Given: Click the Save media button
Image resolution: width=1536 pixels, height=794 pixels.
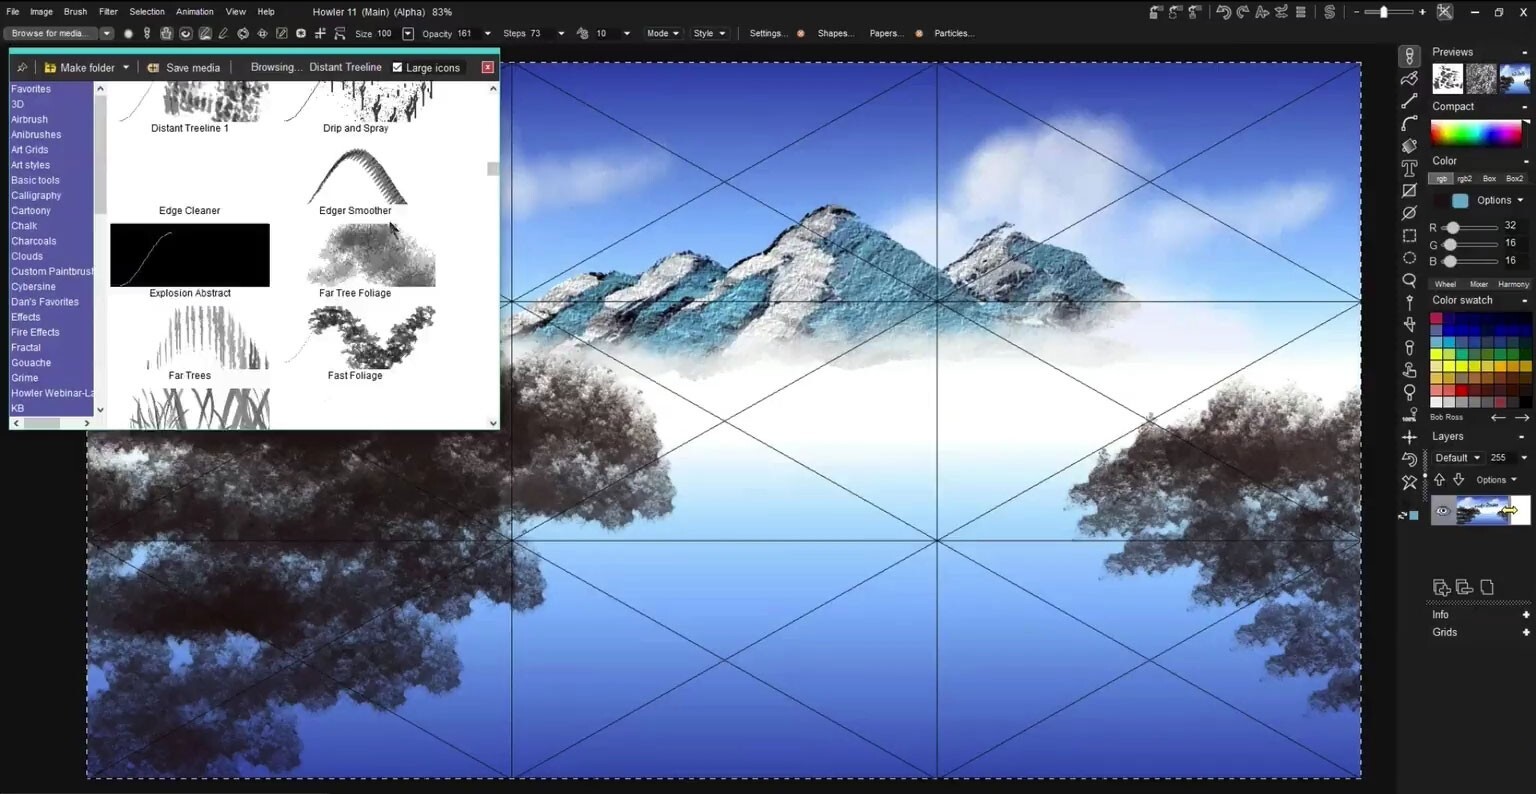Looking at the screenshot, I should (184, 68).
